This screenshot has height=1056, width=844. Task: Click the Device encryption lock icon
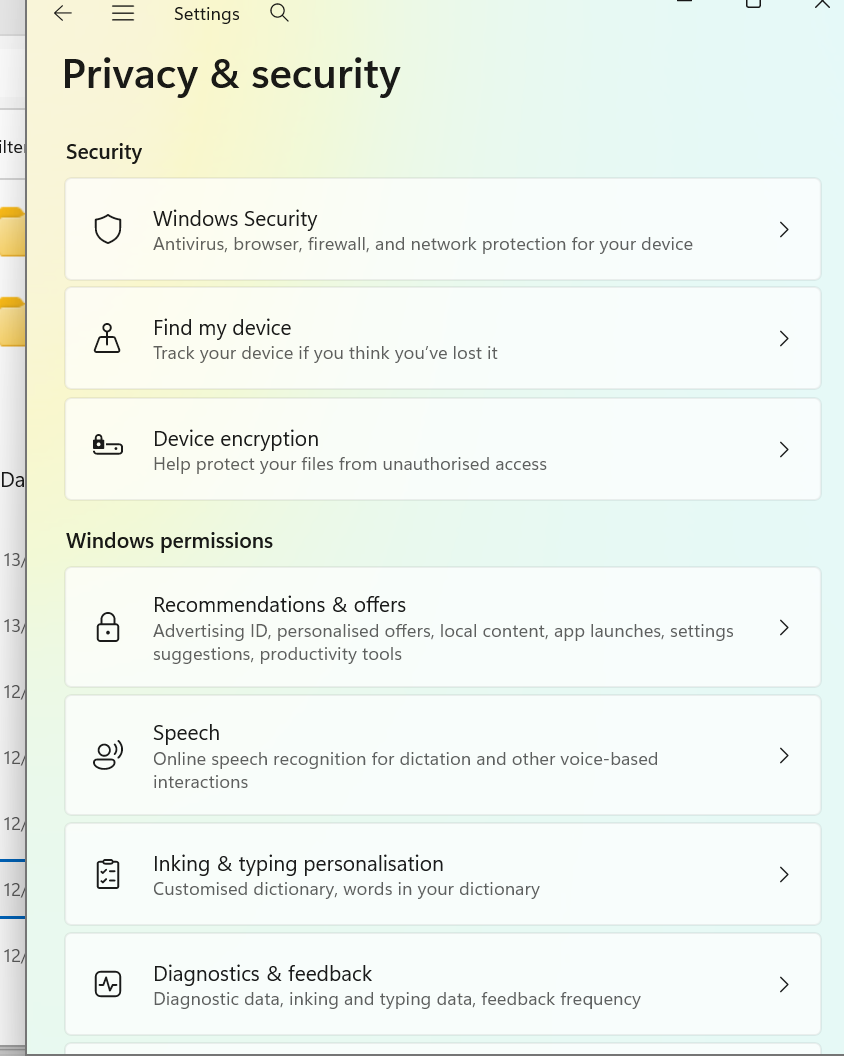108,446
